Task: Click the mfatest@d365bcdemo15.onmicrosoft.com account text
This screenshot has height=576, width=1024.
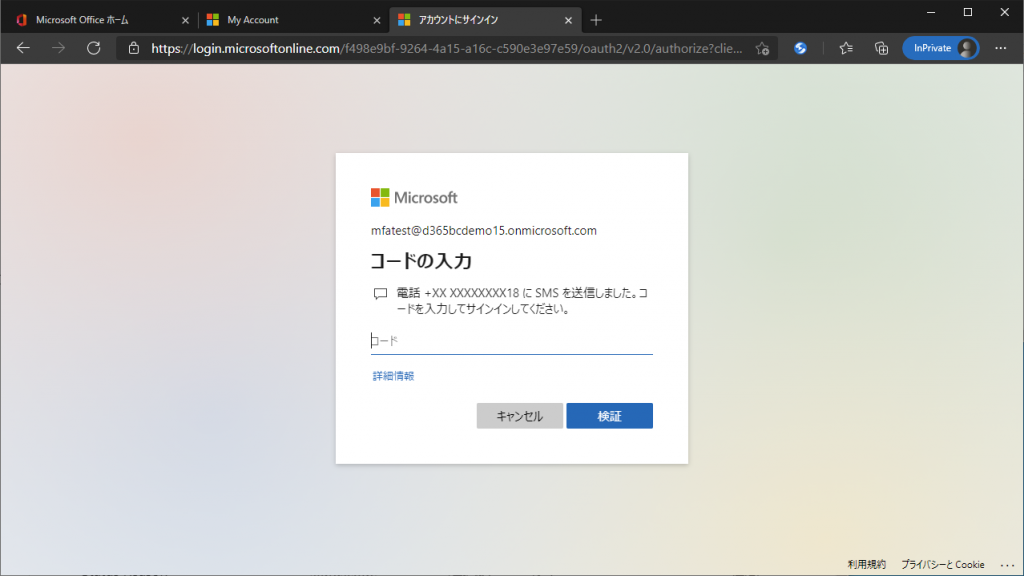Action: point(484,231)
